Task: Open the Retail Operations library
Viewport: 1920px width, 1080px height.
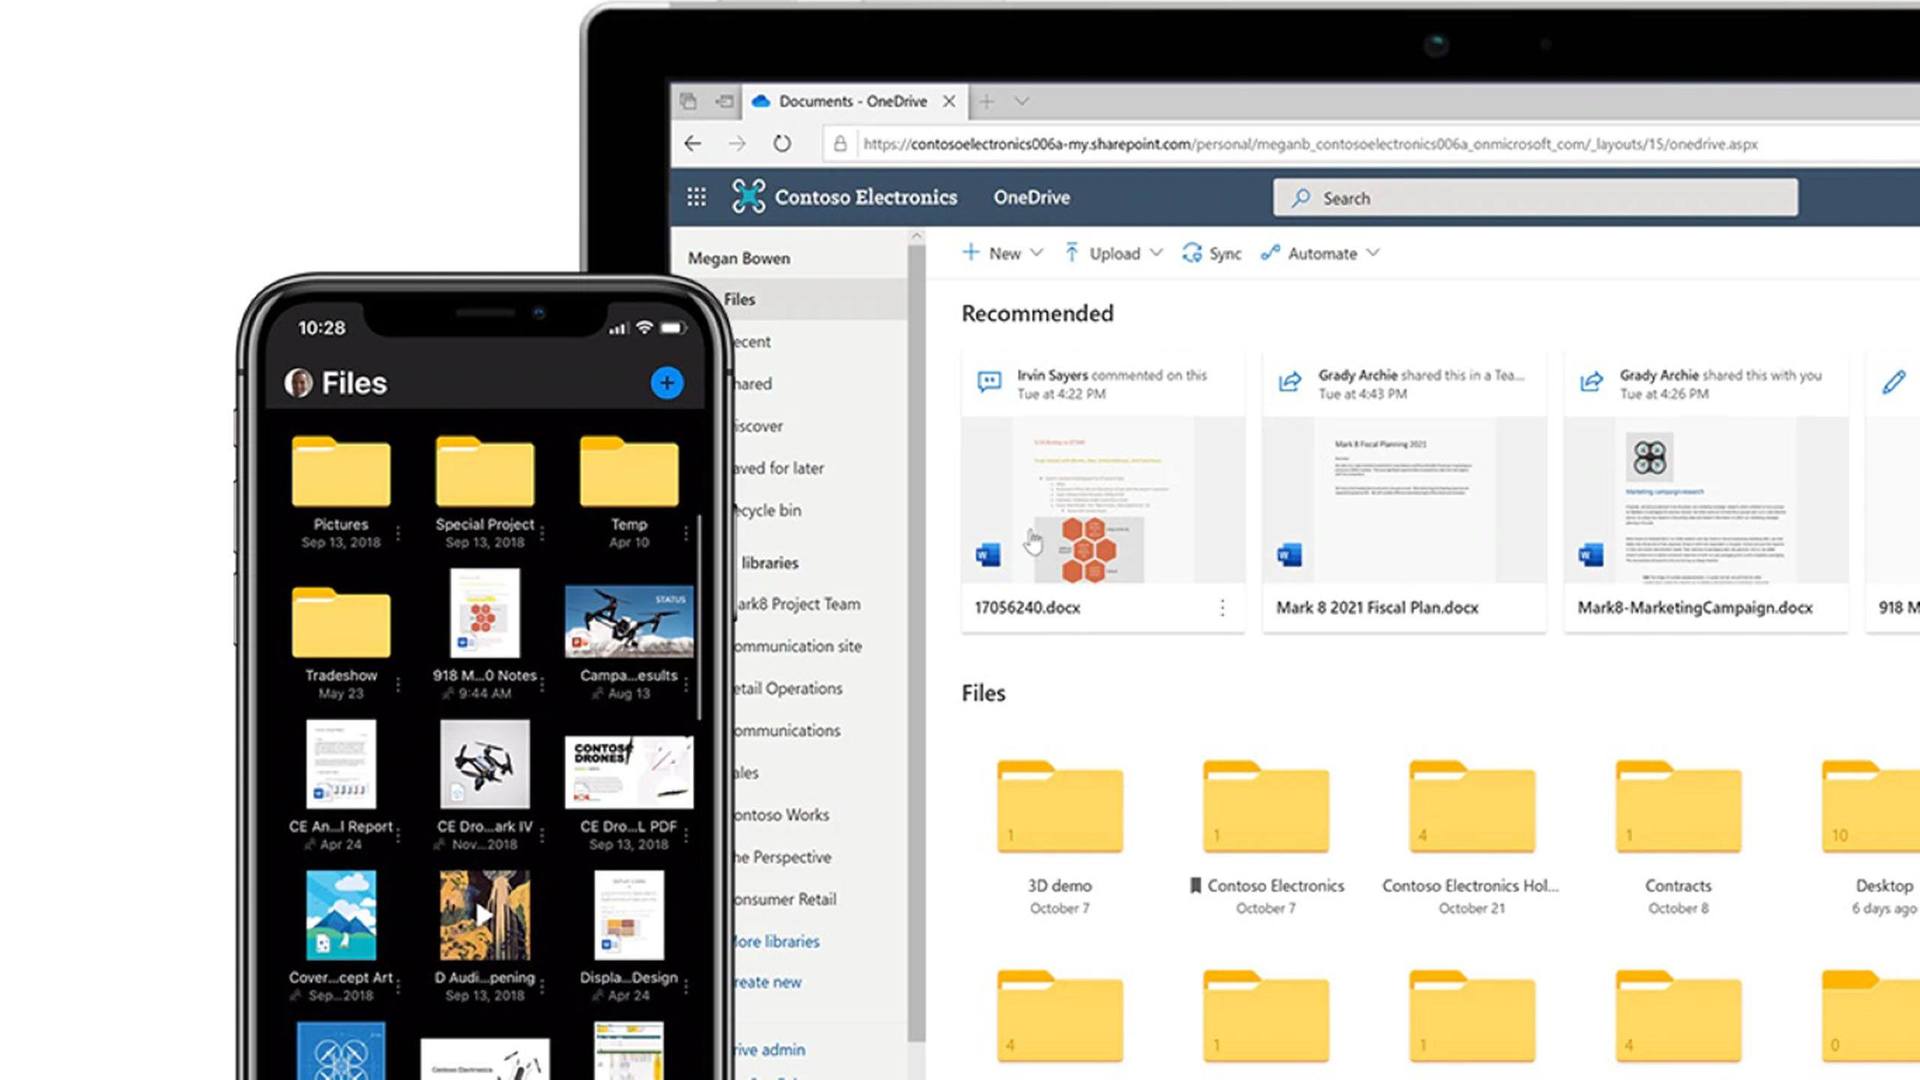Action: pos(790,688)
